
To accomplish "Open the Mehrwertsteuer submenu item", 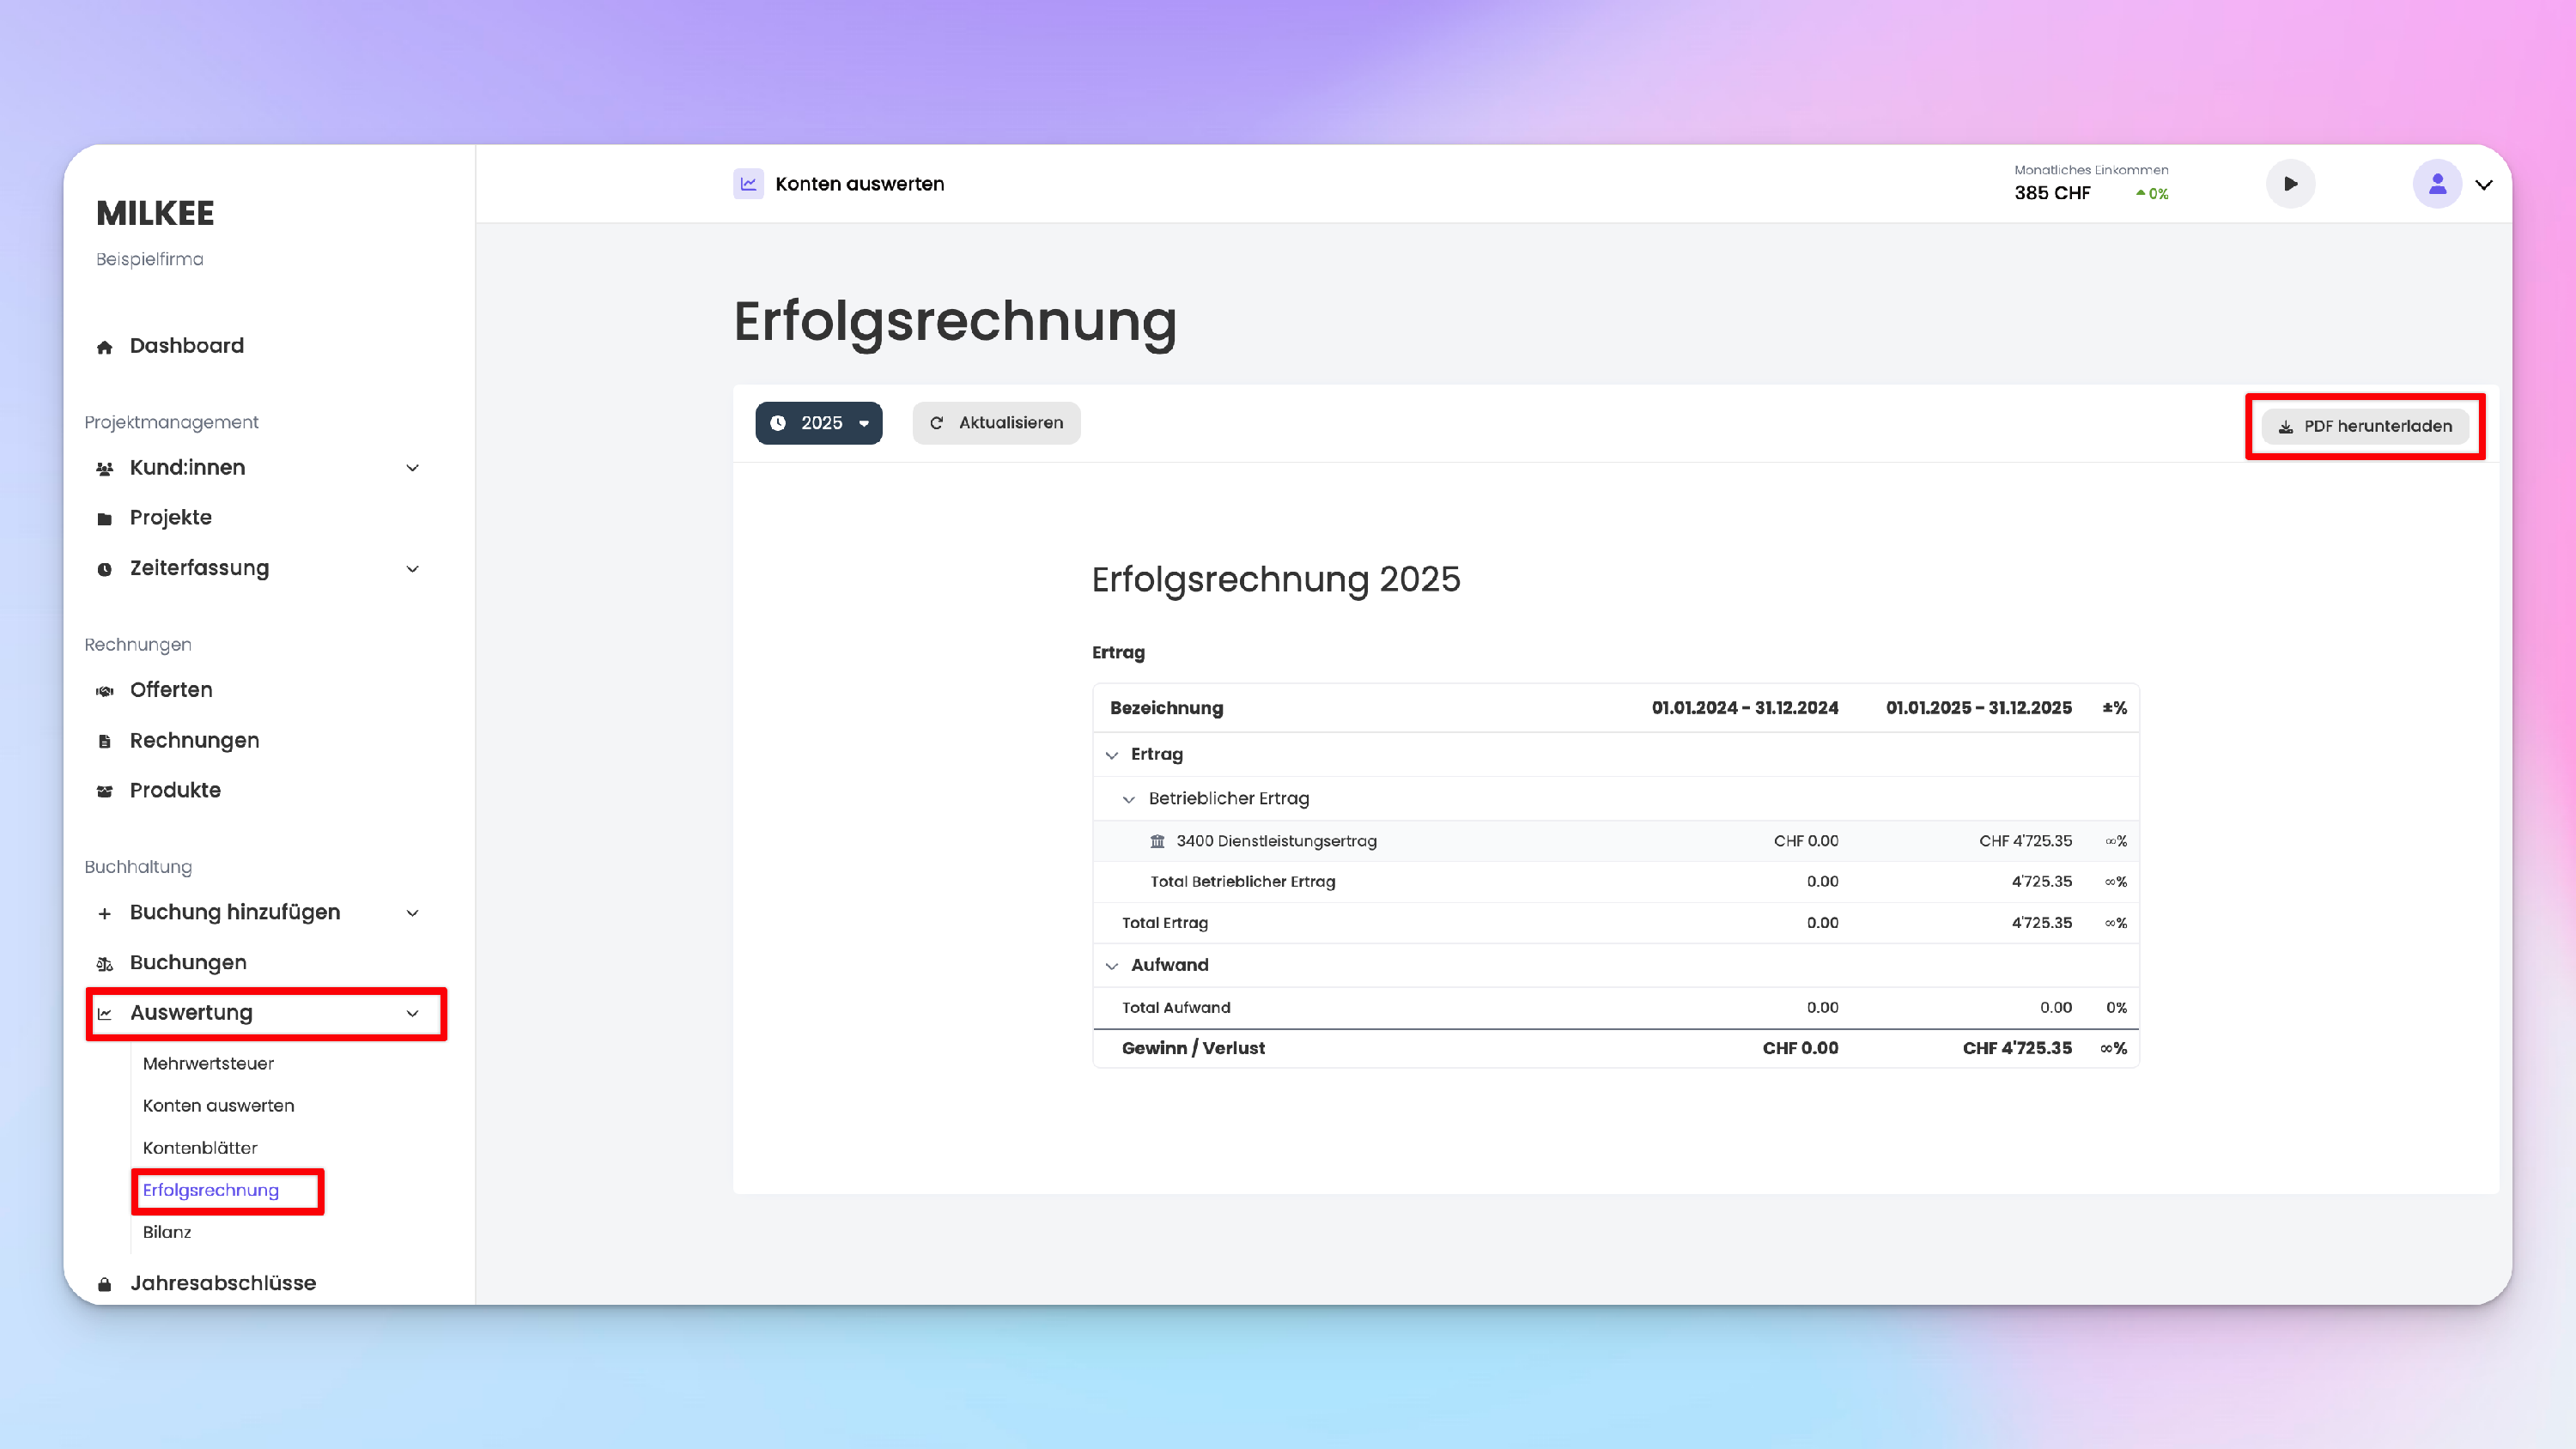I will coord(208,1063).
